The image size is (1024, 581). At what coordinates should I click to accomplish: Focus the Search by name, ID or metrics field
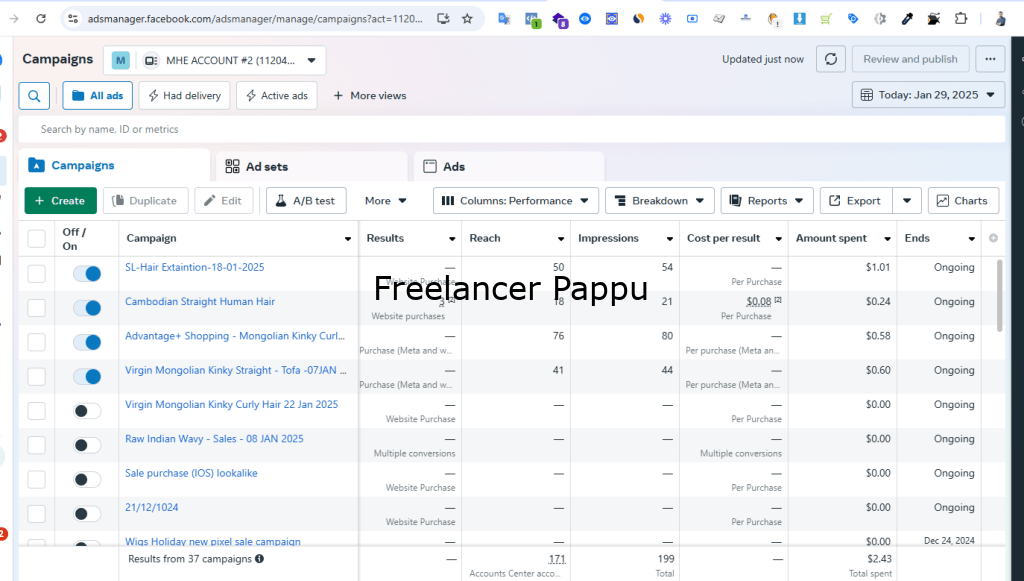[x=511, y=129]
